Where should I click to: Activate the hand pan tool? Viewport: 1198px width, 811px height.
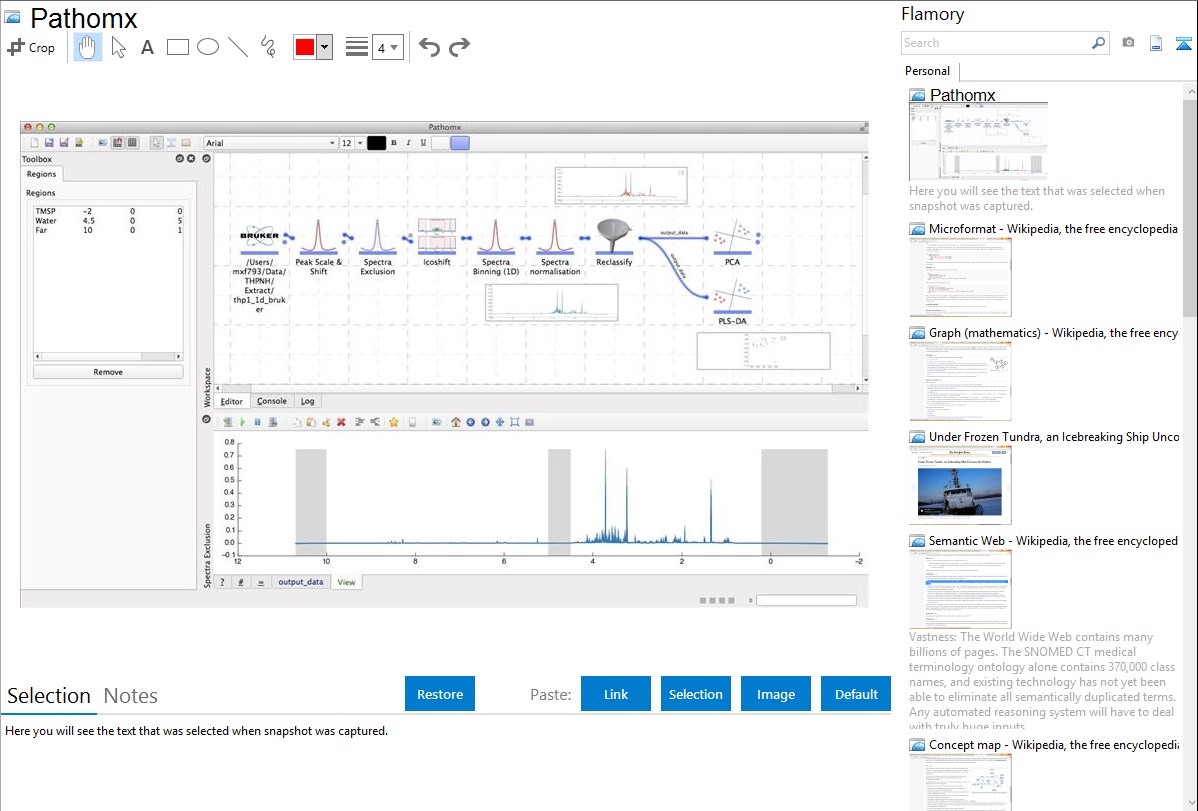coord(88,47)
